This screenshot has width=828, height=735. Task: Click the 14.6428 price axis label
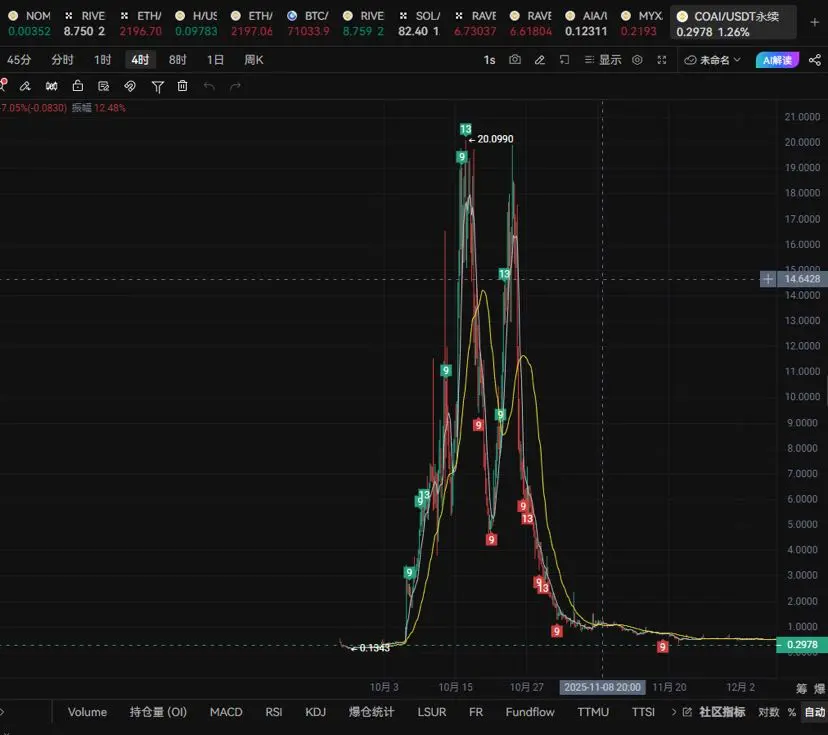(802, 279)
